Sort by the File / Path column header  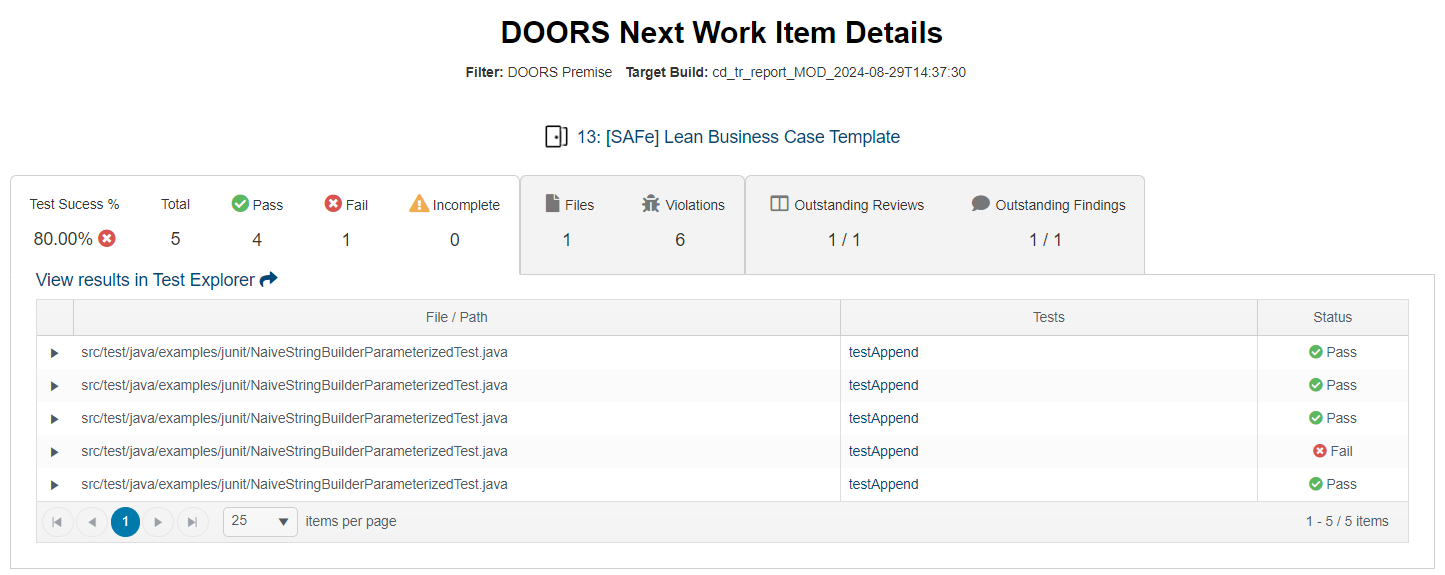(x=457, y=317)
